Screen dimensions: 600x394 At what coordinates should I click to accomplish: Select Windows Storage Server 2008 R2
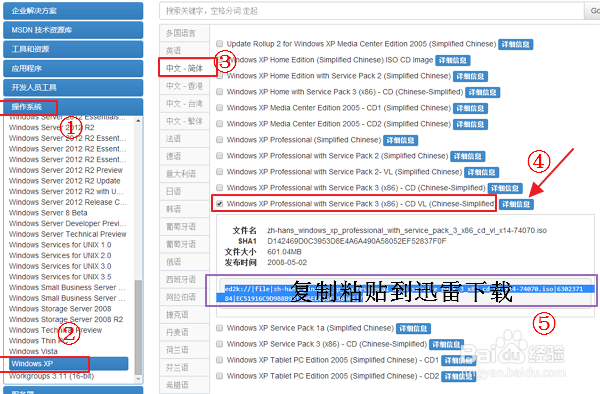(x=66, y=319)
